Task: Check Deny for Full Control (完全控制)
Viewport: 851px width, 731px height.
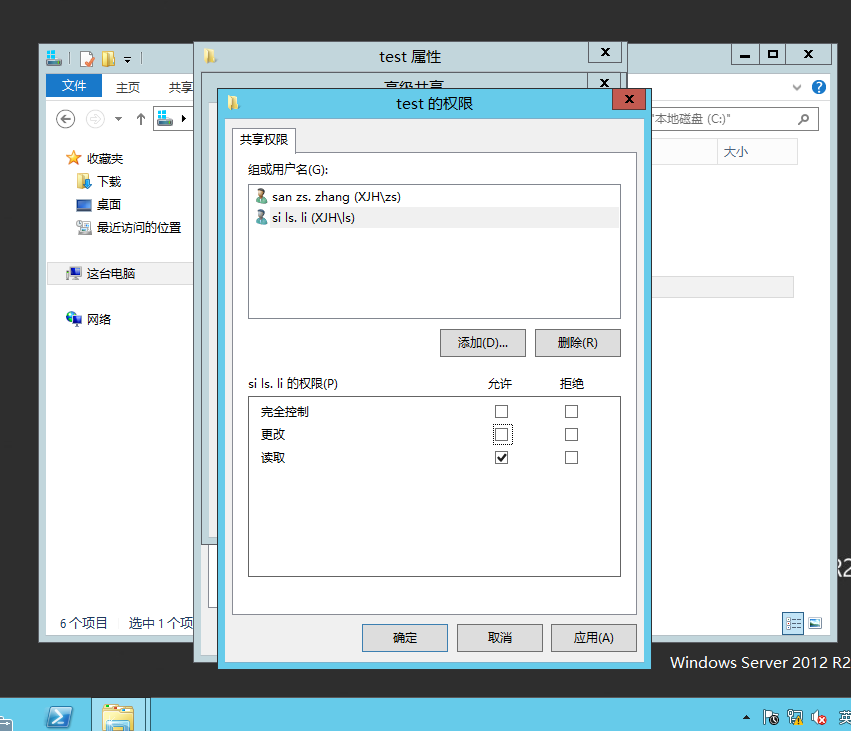Action: [571, 411]
